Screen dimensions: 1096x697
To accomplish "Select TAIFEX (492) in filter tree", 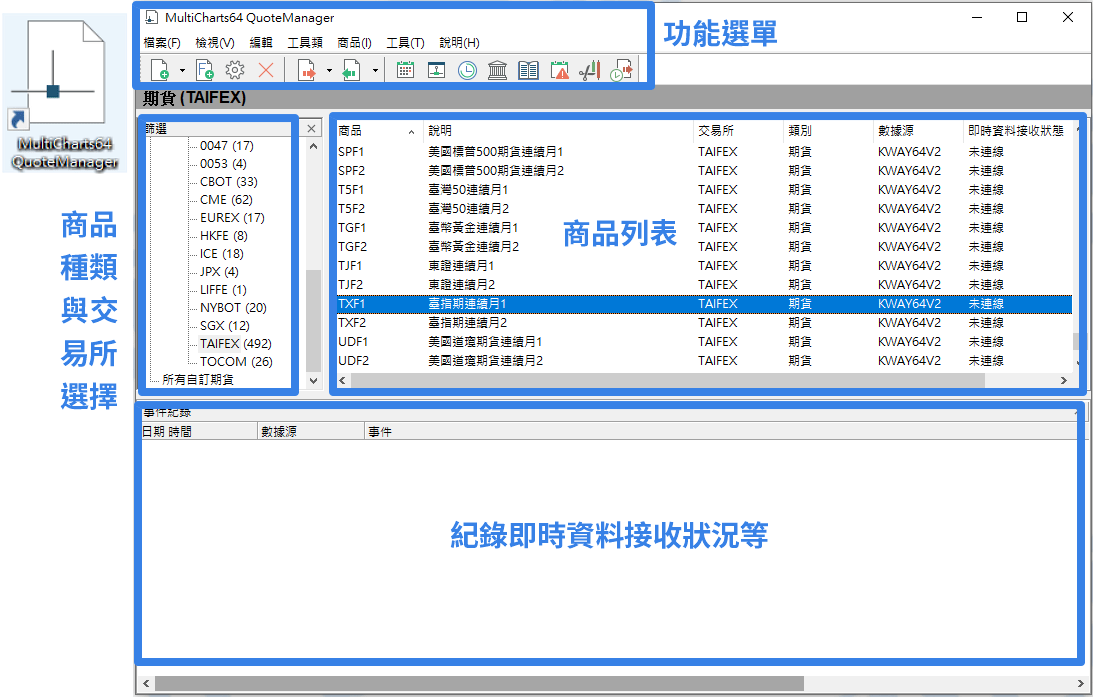I will point(236,344).
